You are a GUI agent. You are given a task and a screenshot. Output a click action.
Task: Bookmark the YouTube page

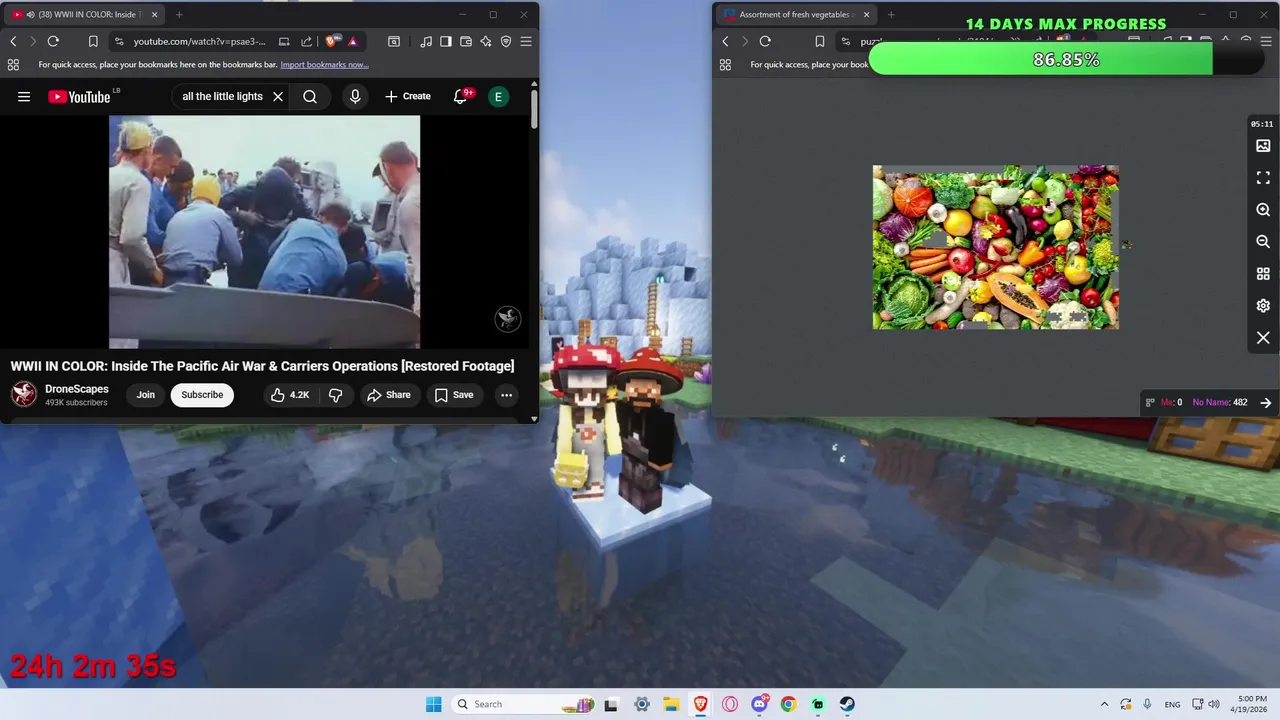(x=93, y=41)
